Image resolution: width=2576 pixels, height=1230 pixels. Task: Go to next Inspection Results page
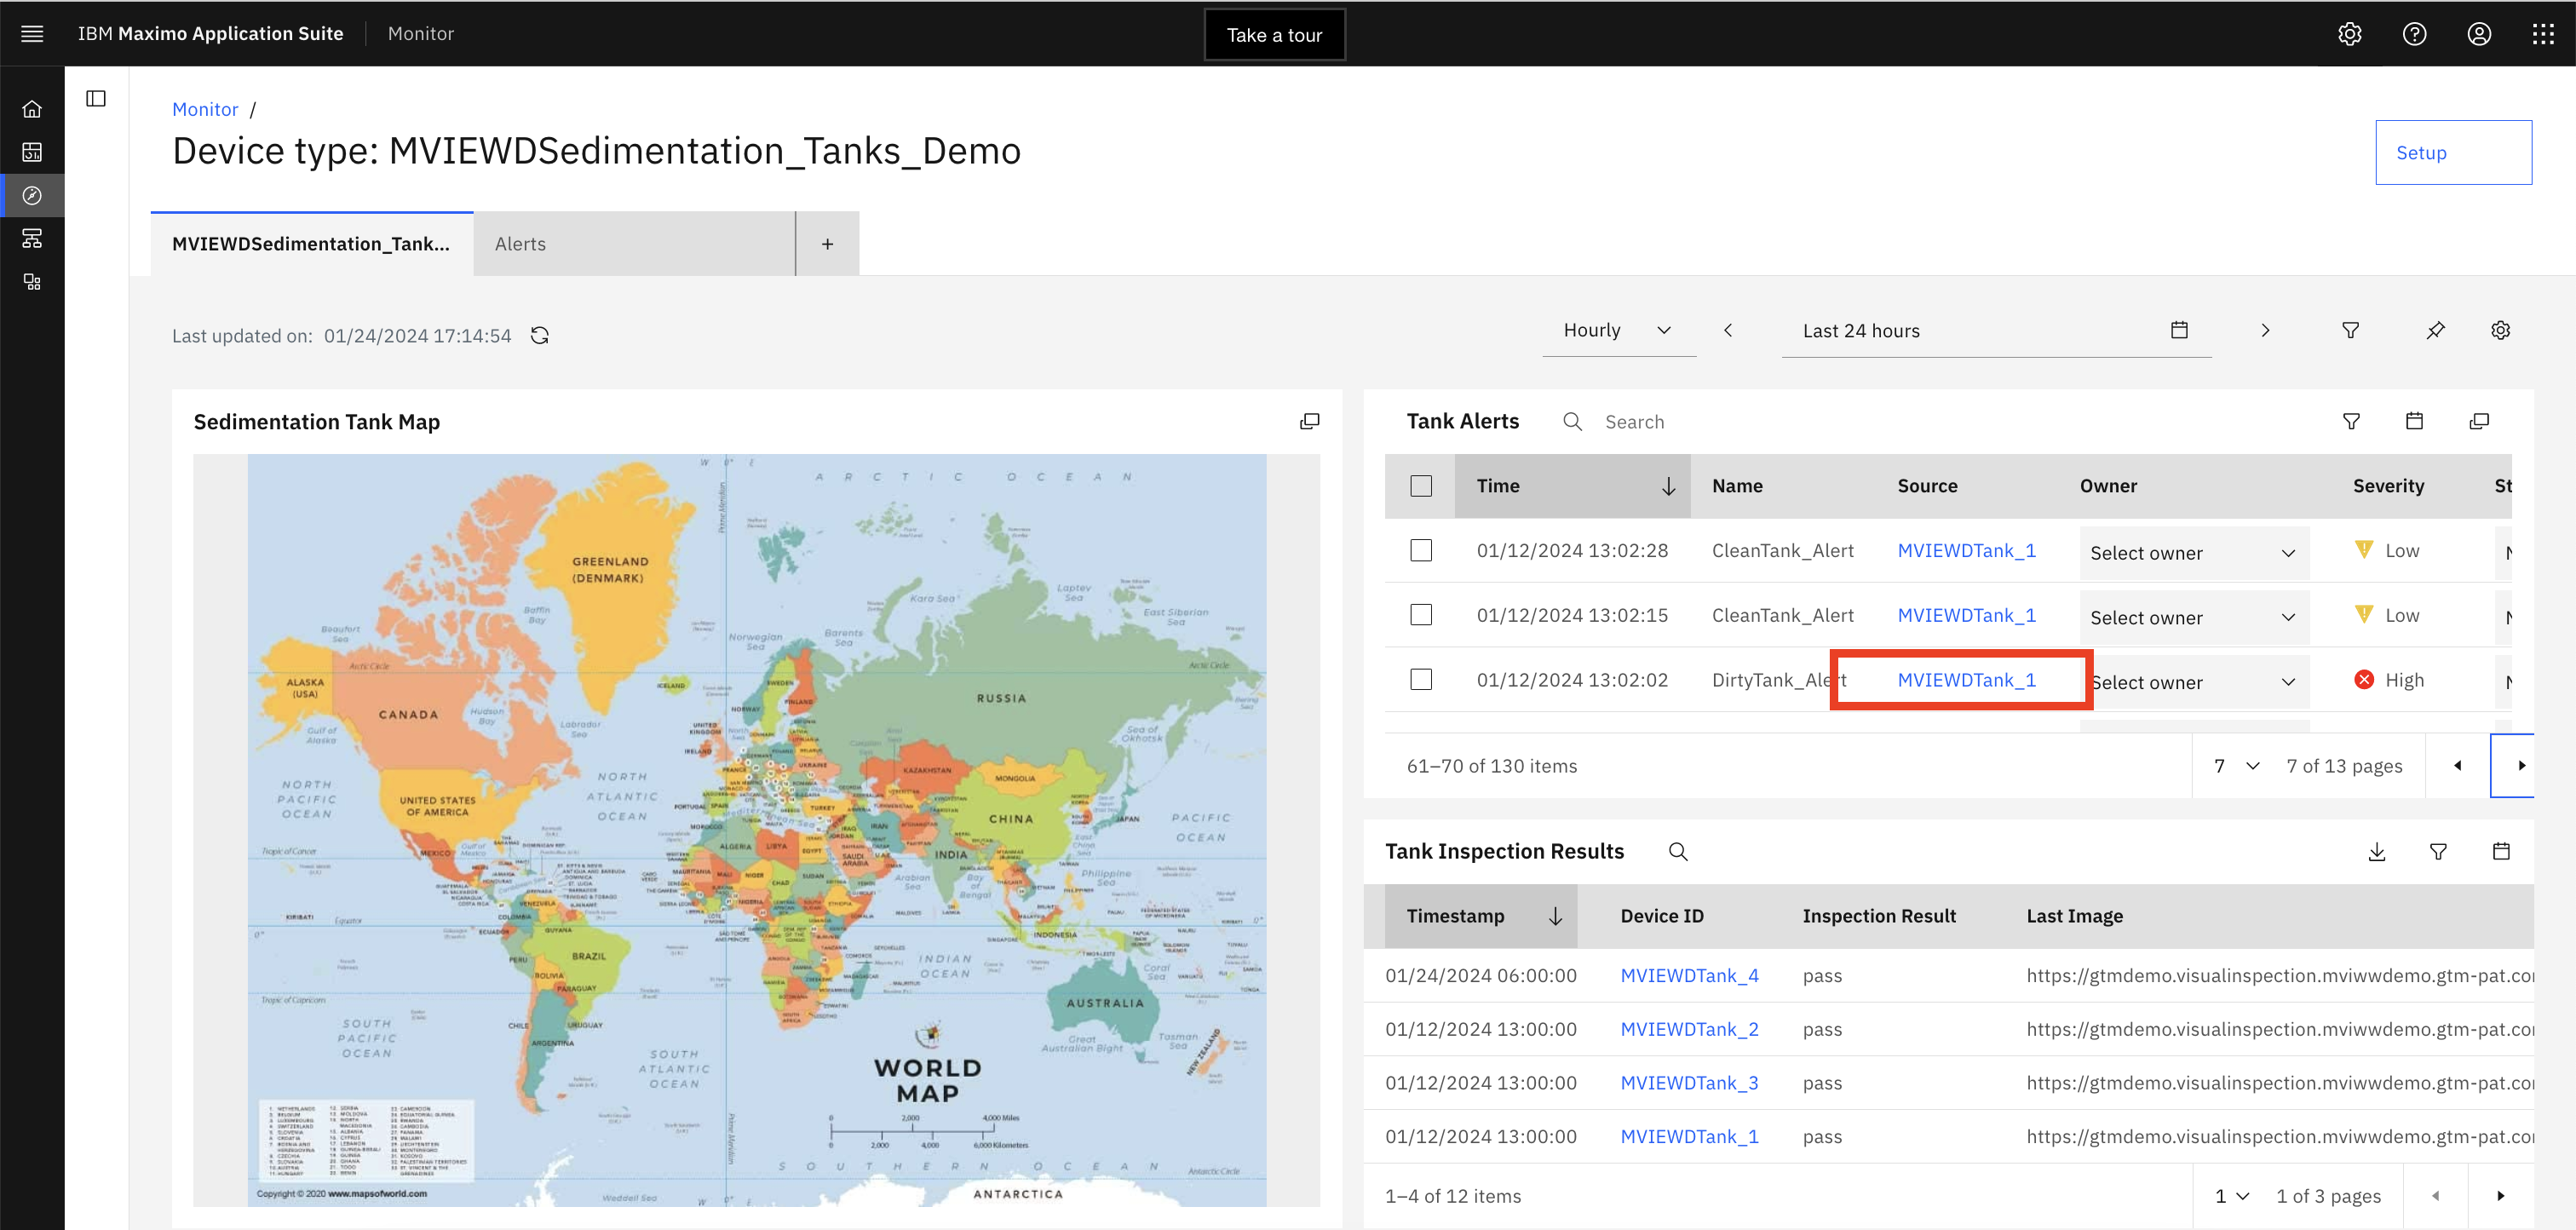coord(2500,1196)
